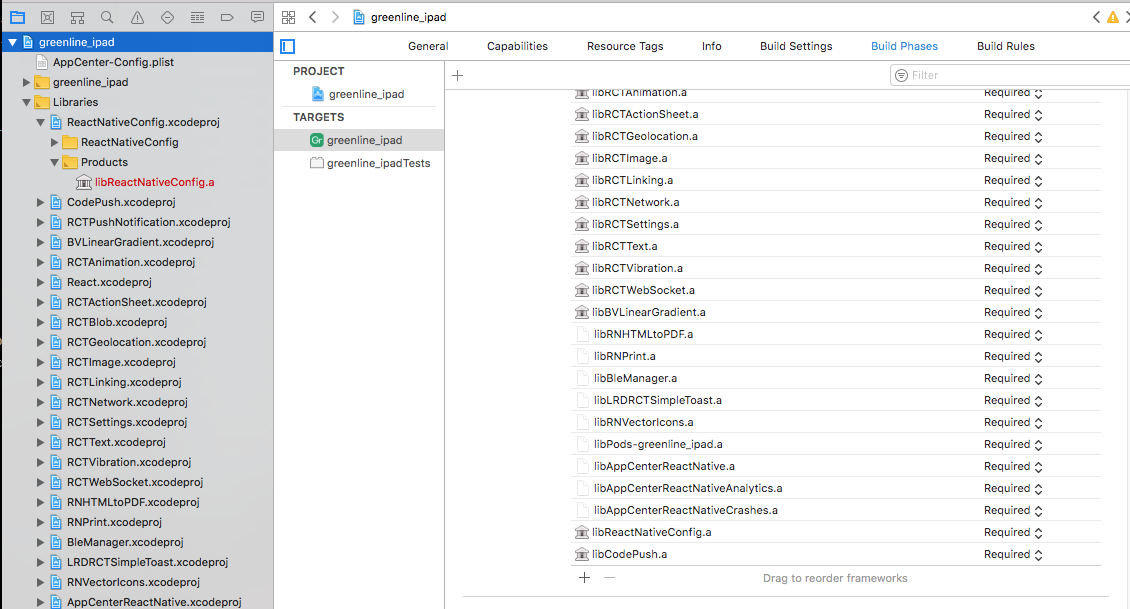Collapse the greenline_ipad root project
The image size is (1130, 609).
pyautogui.click(x=12, y=43)
